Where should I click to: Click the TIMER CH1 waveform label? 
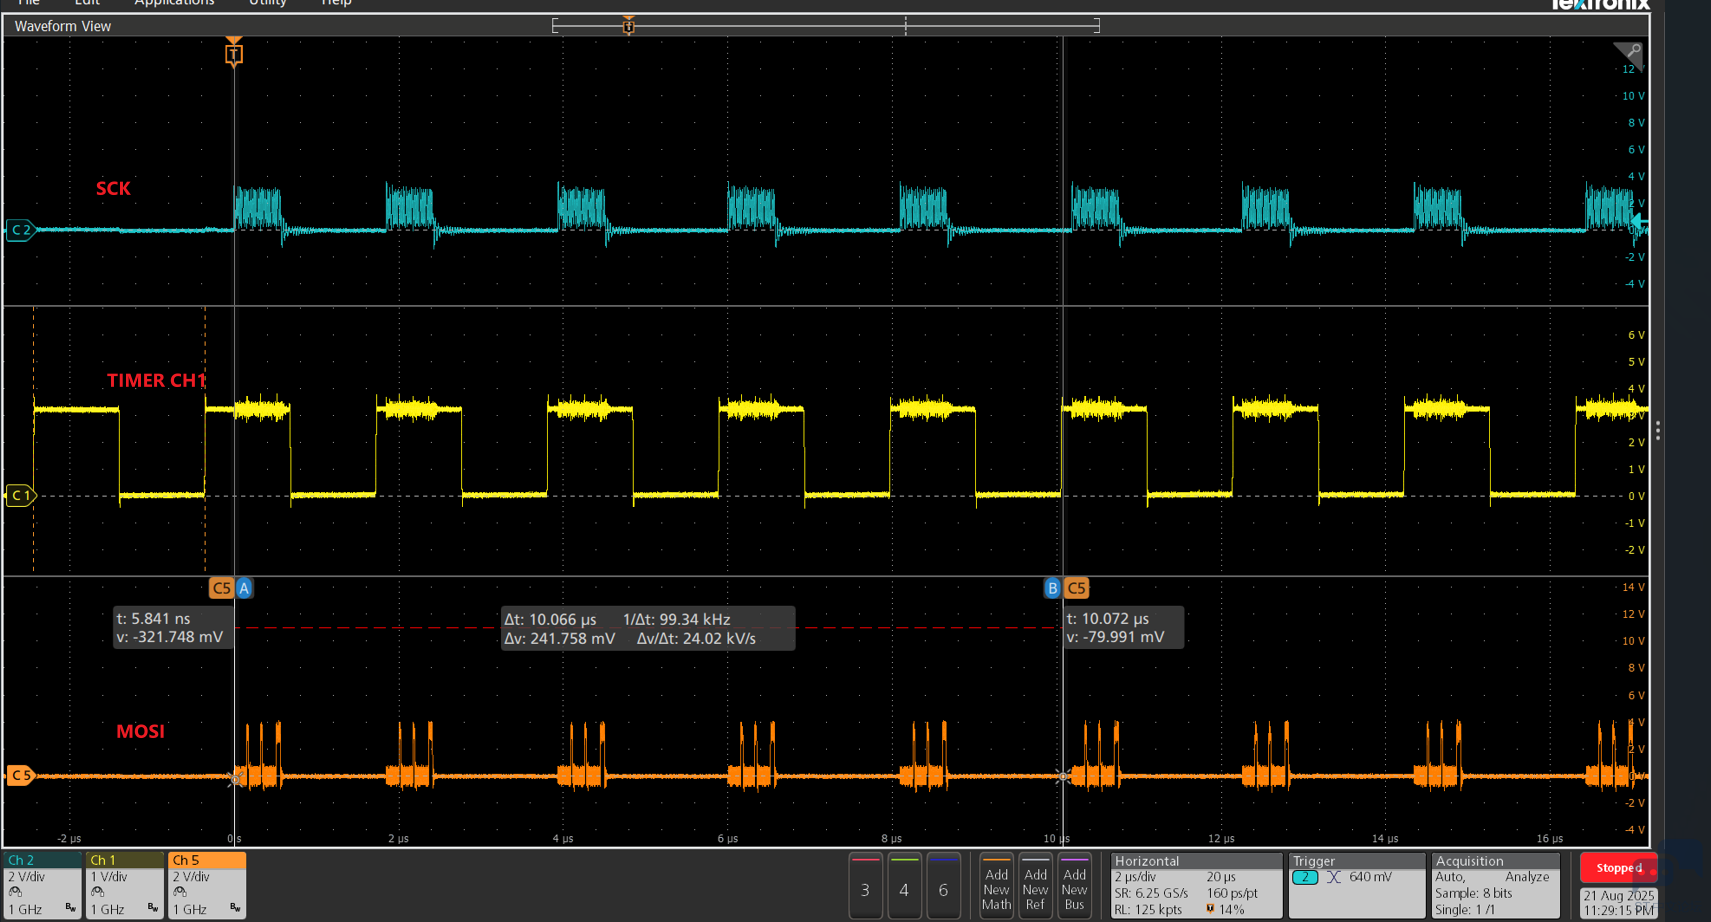pos(156,380)
